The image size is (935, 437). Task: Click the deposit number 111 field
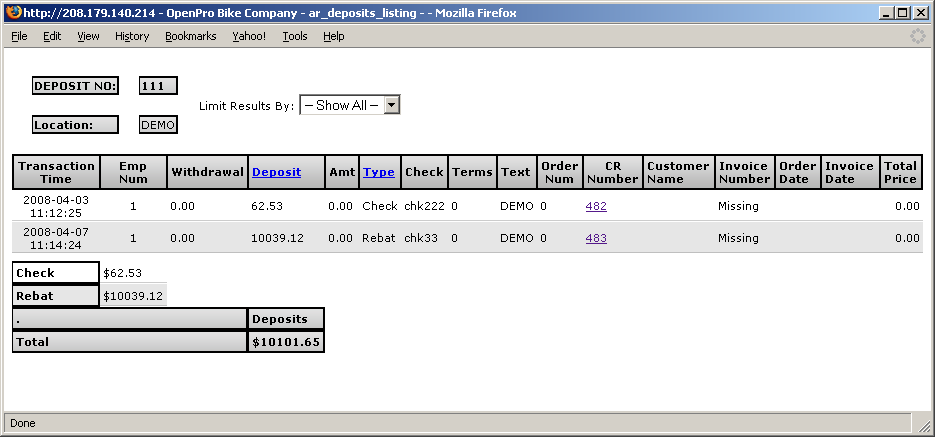pyautogui.click(x=158, y=86)
